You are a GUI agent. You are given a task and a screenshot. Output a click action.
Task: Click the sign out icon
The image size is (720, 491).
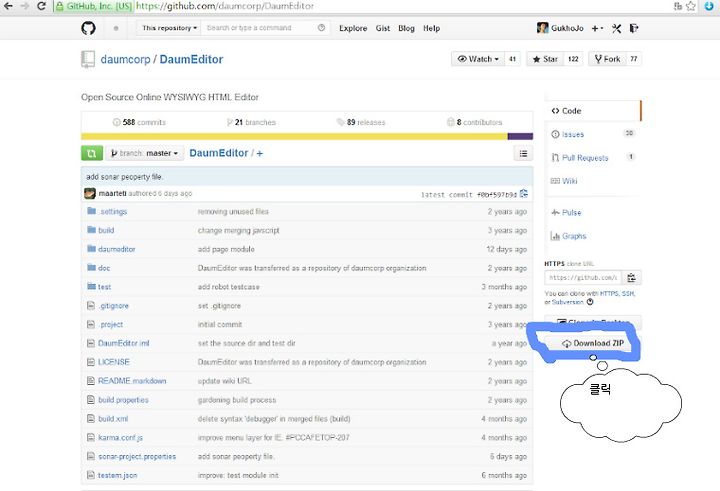634,28
